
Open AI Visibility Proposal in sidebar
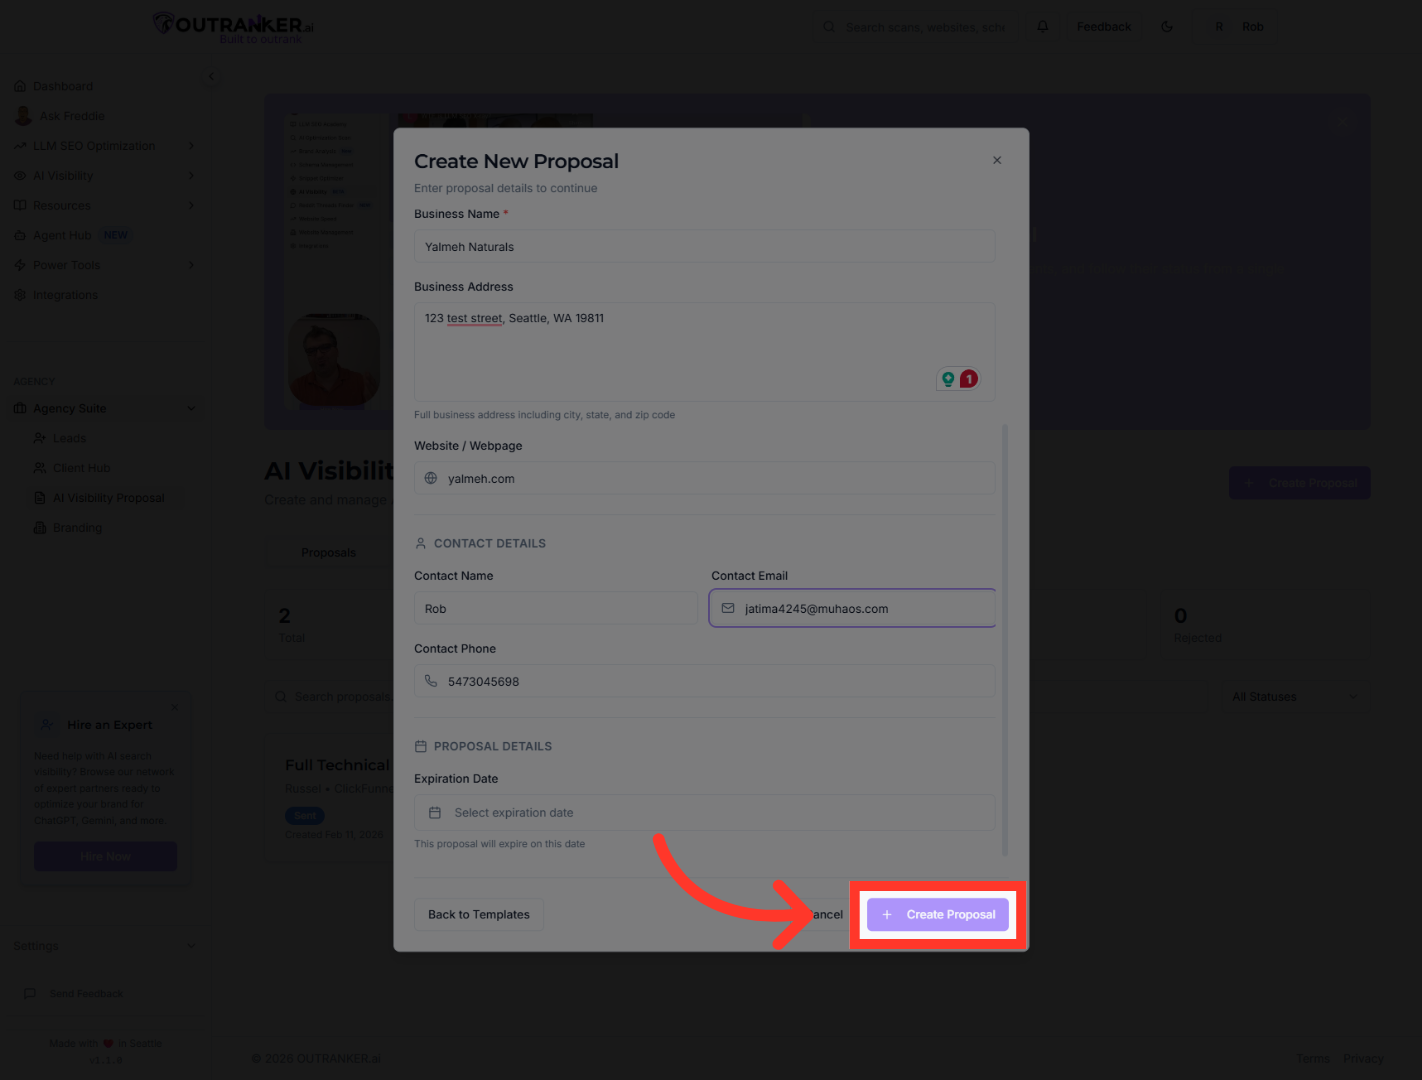(108, 498)
